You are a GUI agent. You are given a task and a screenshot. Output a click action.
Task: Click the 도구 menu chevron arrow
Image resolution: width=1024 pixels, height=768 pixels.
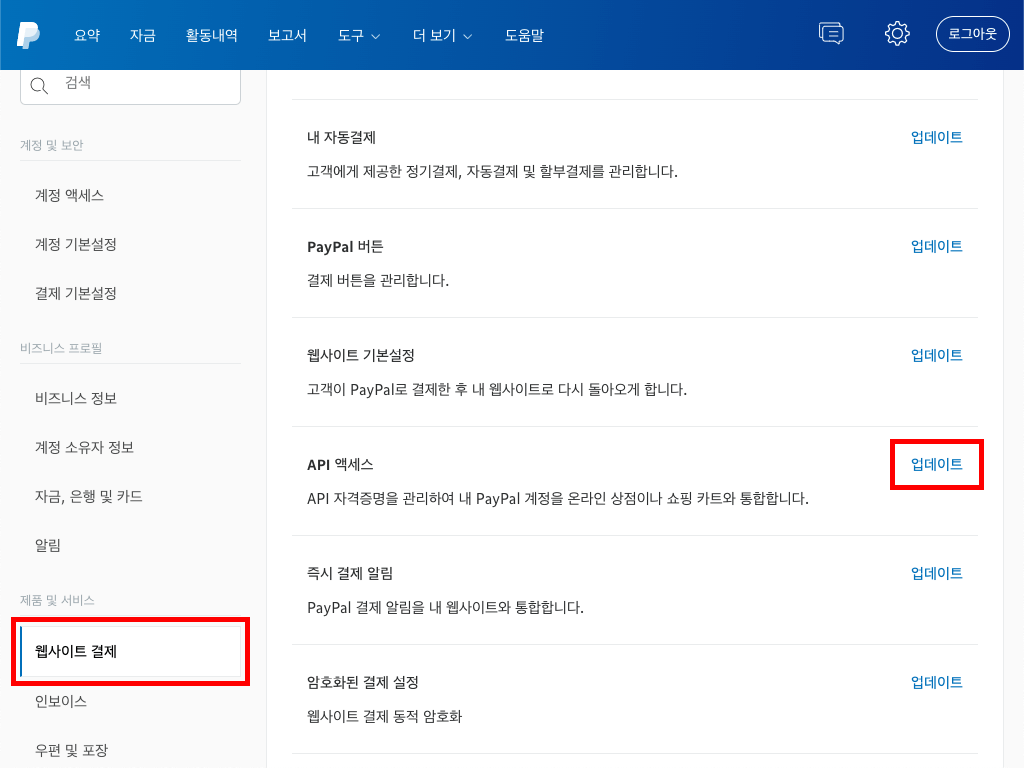pyautogui.click(x=376, y=37)
